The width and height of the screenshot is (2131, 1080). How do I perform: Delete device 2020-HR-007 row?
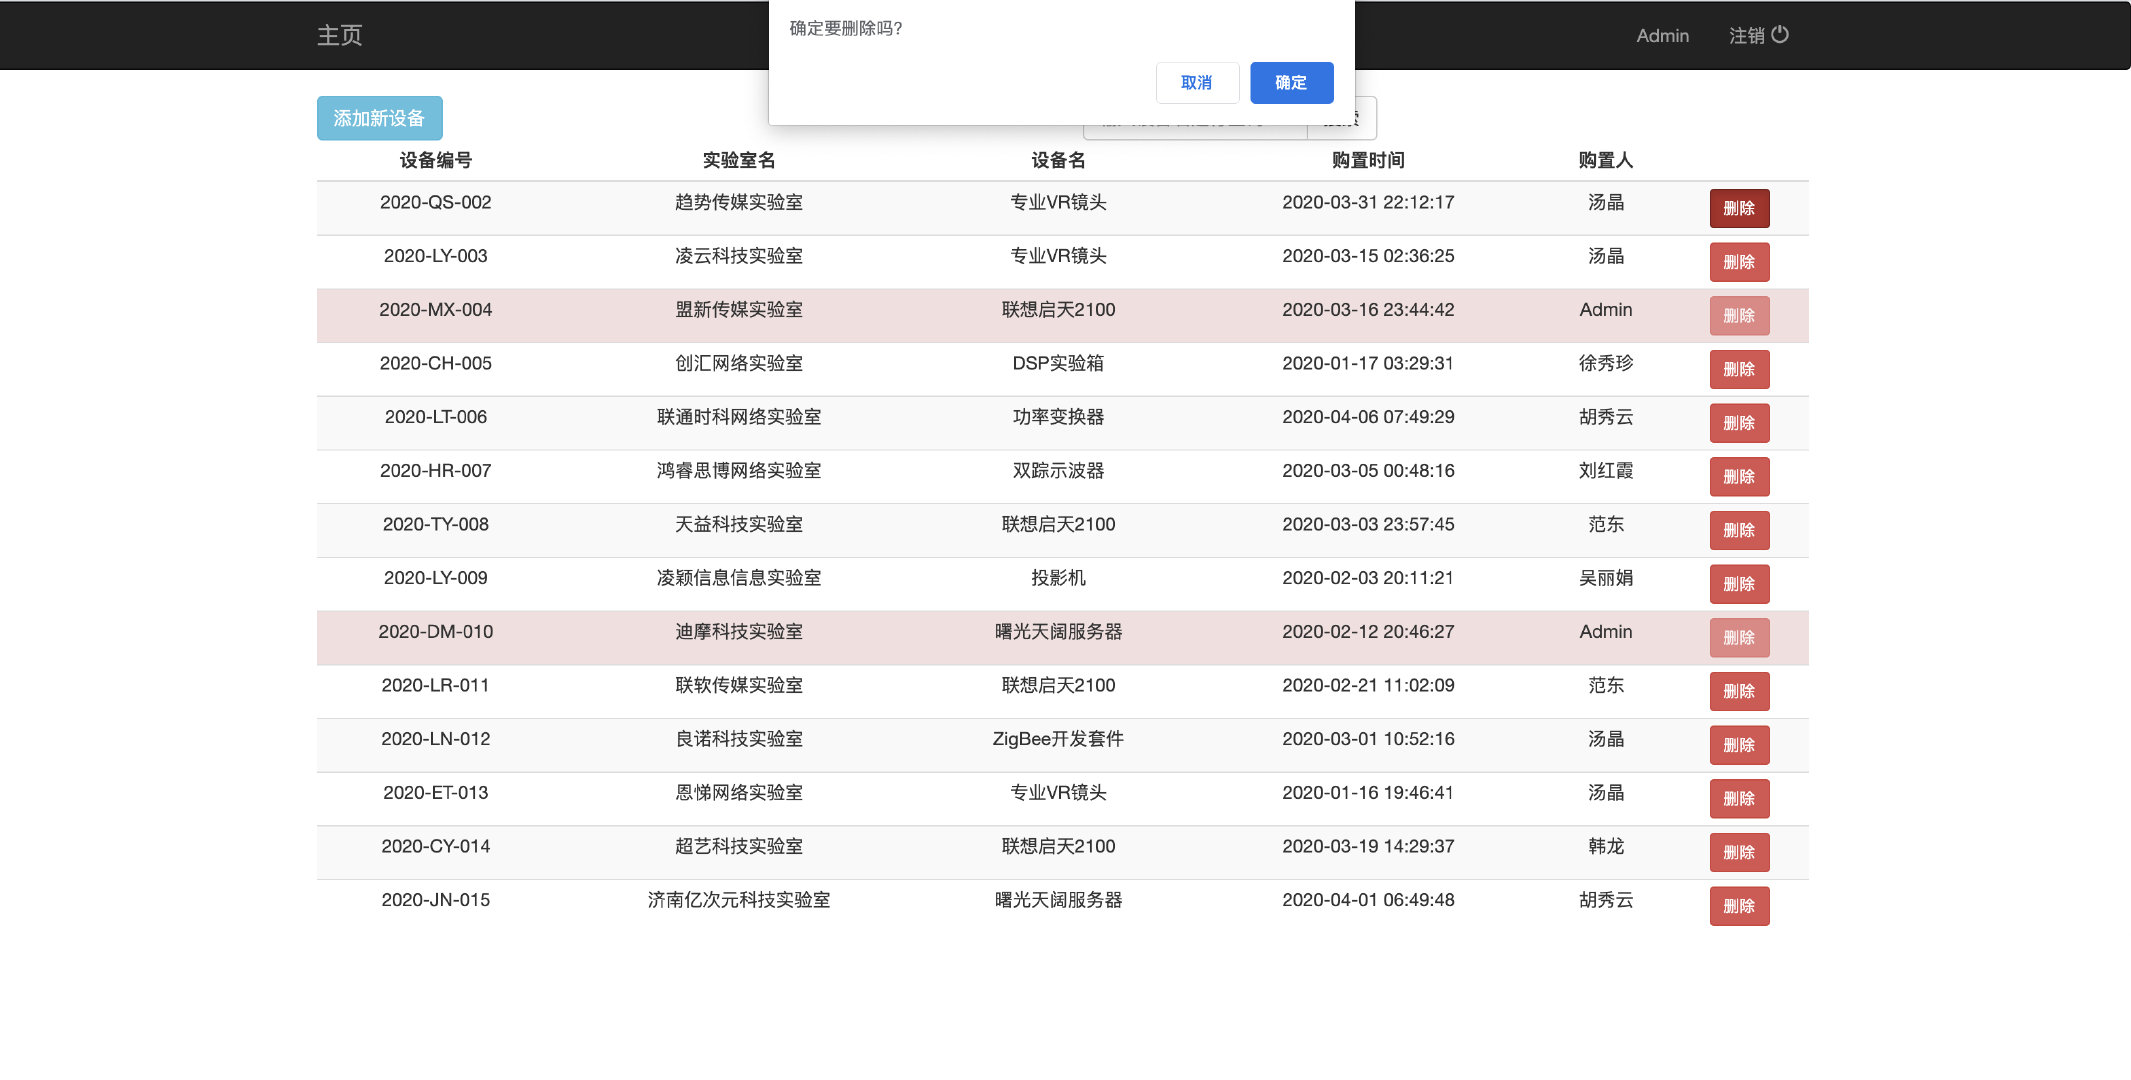(x=1739, y=477)
